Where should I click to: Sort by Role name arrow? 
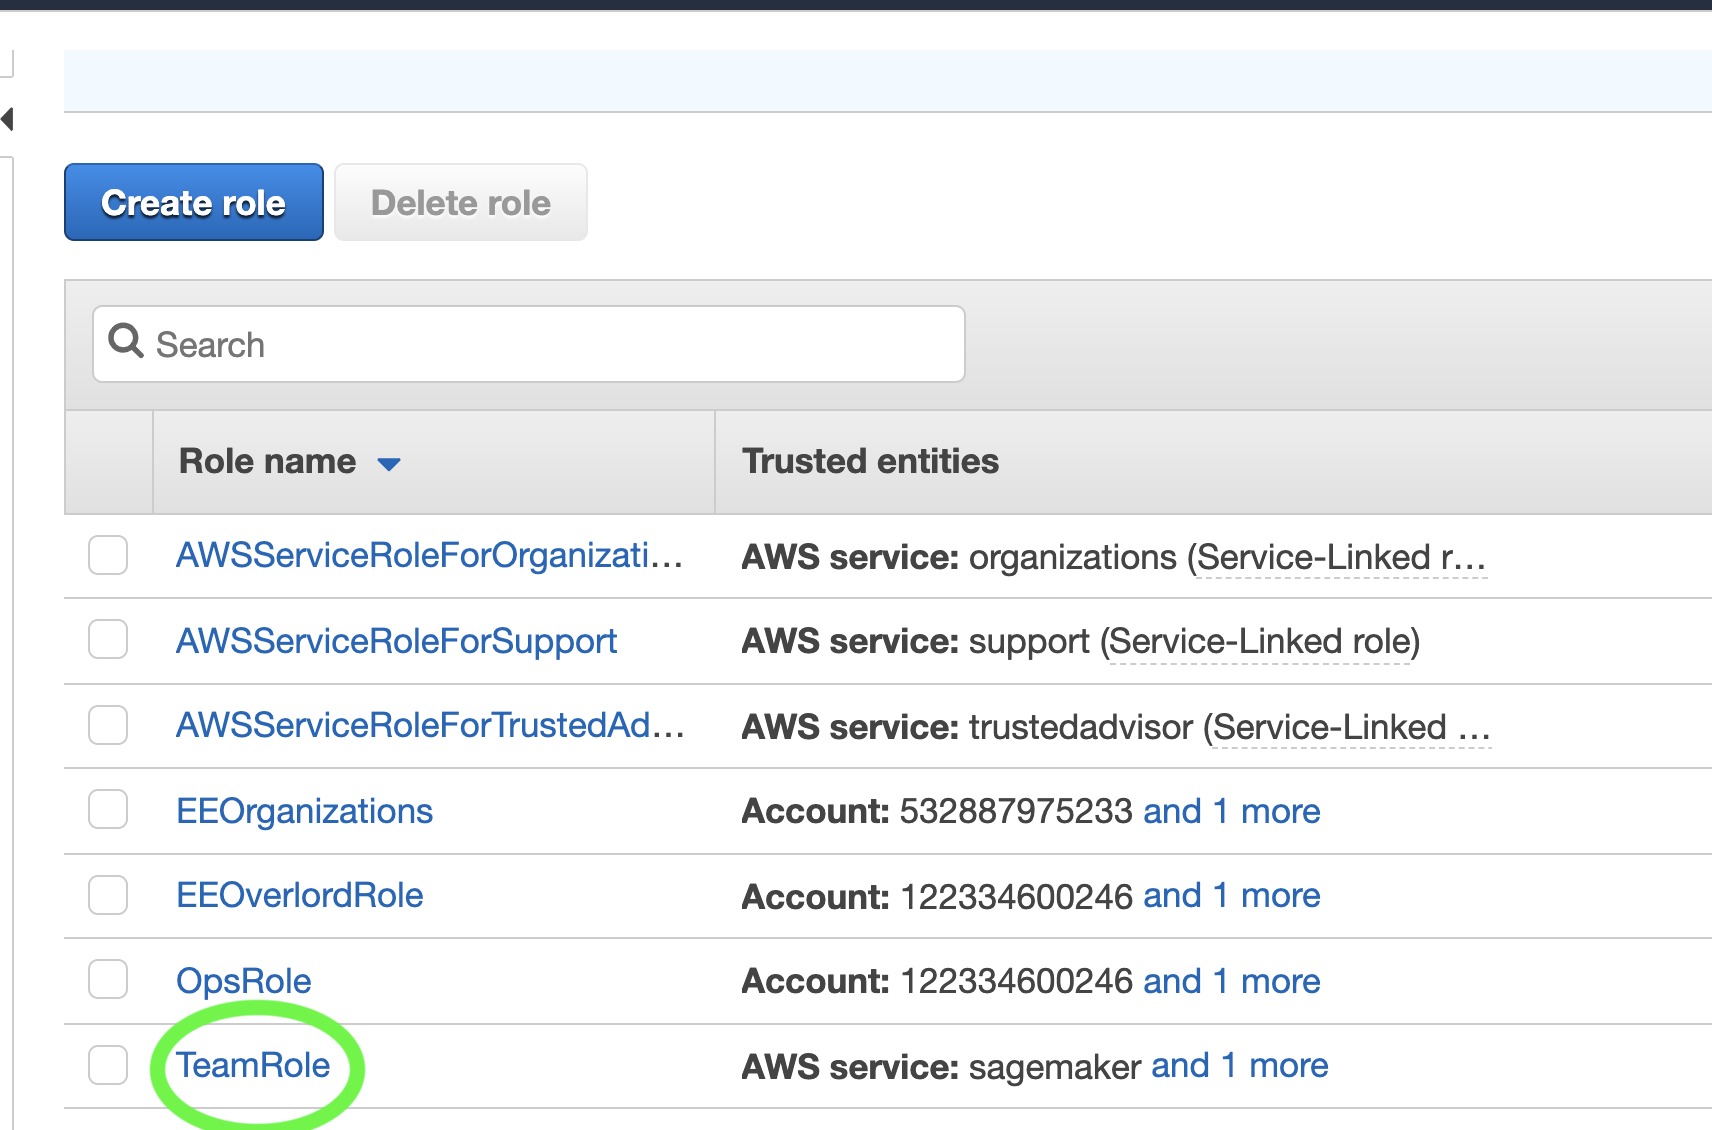(389, 463)
